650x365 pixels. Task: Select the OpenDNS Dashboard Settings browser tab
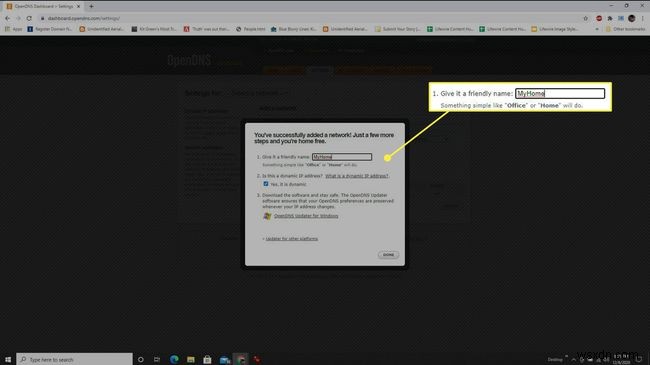tap(44, 6)
